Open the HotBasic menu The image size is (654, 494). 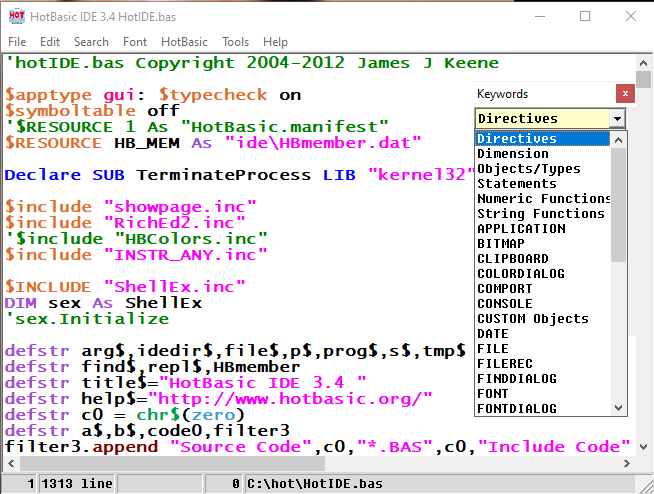pos(184,42)
